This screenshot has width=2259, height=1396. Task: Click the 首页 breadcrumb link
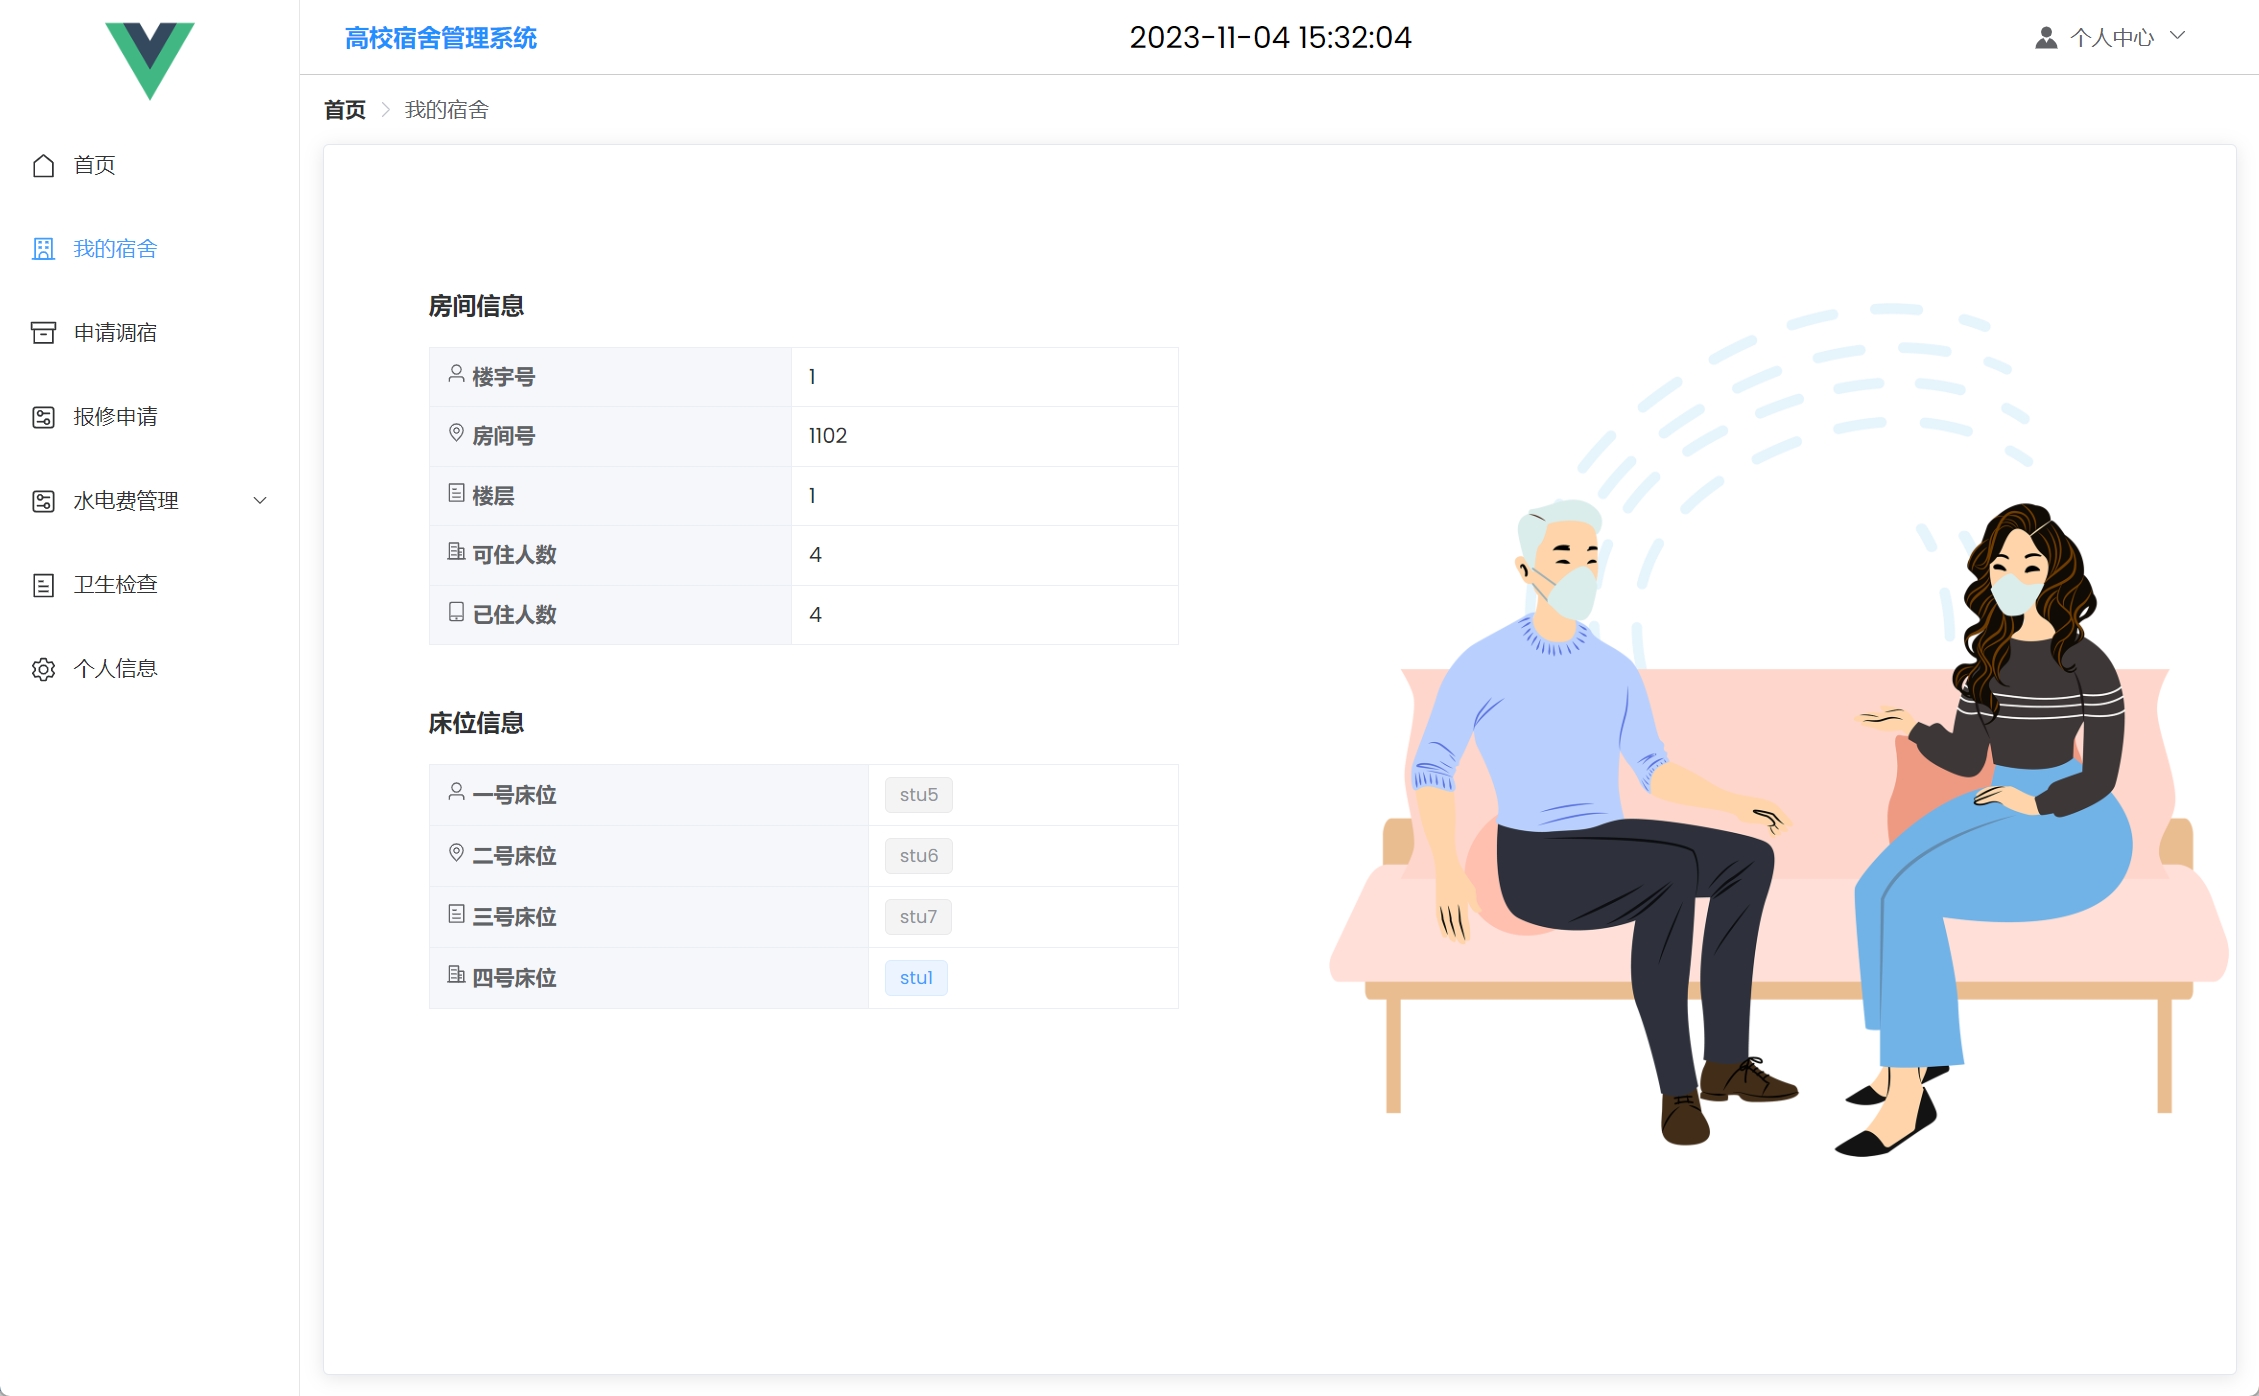(345, 110)
